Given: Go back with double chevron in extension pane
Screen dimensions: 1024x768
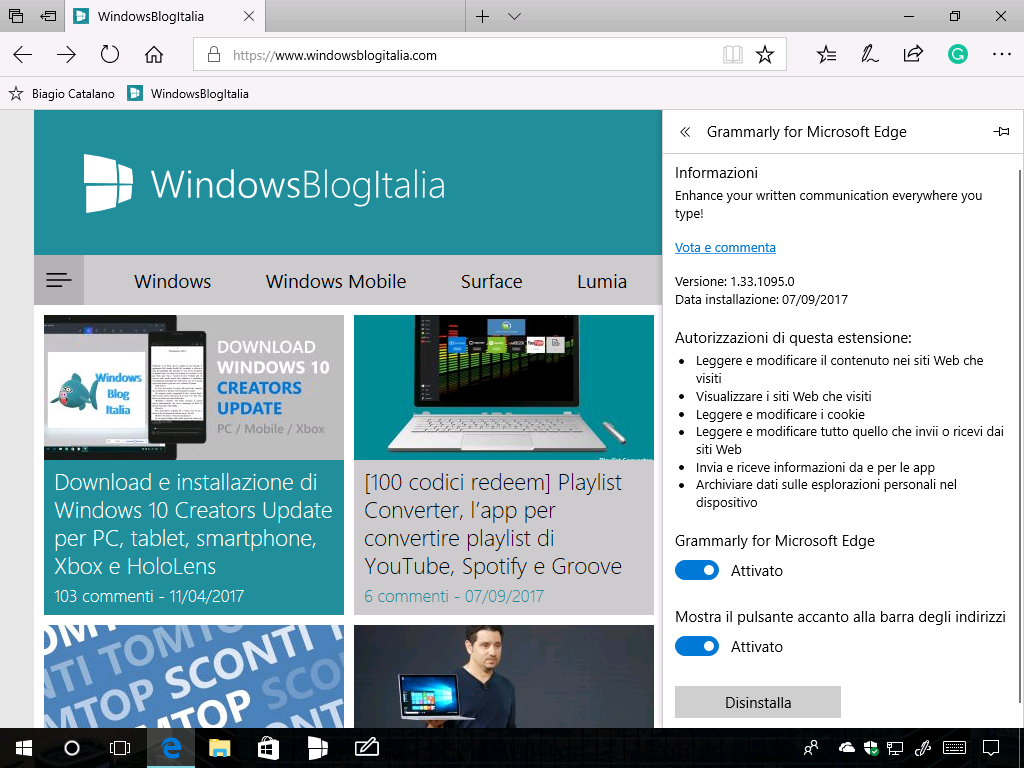Looking at the screenshot, I should [x=685, y=132].
